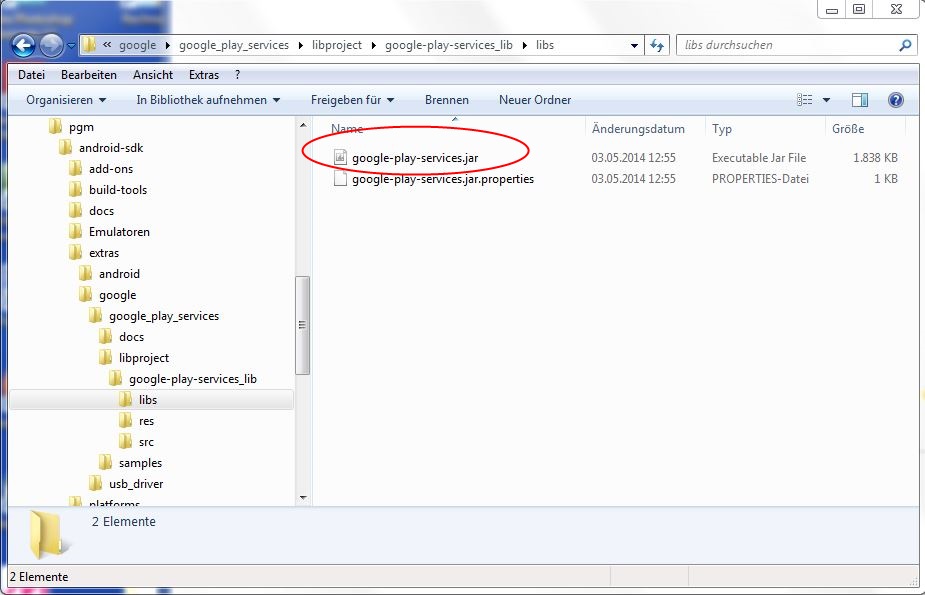Select the Emulatoren folder
Viewport: 925px width, 595px height.
tap(119, 232)
